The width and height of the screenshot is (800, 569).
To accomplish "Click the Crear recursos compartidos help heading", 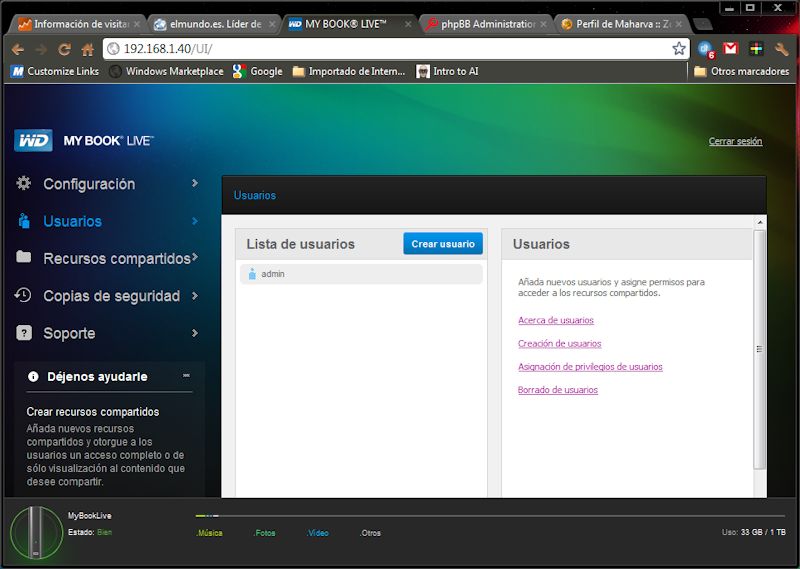I will 93,412.
